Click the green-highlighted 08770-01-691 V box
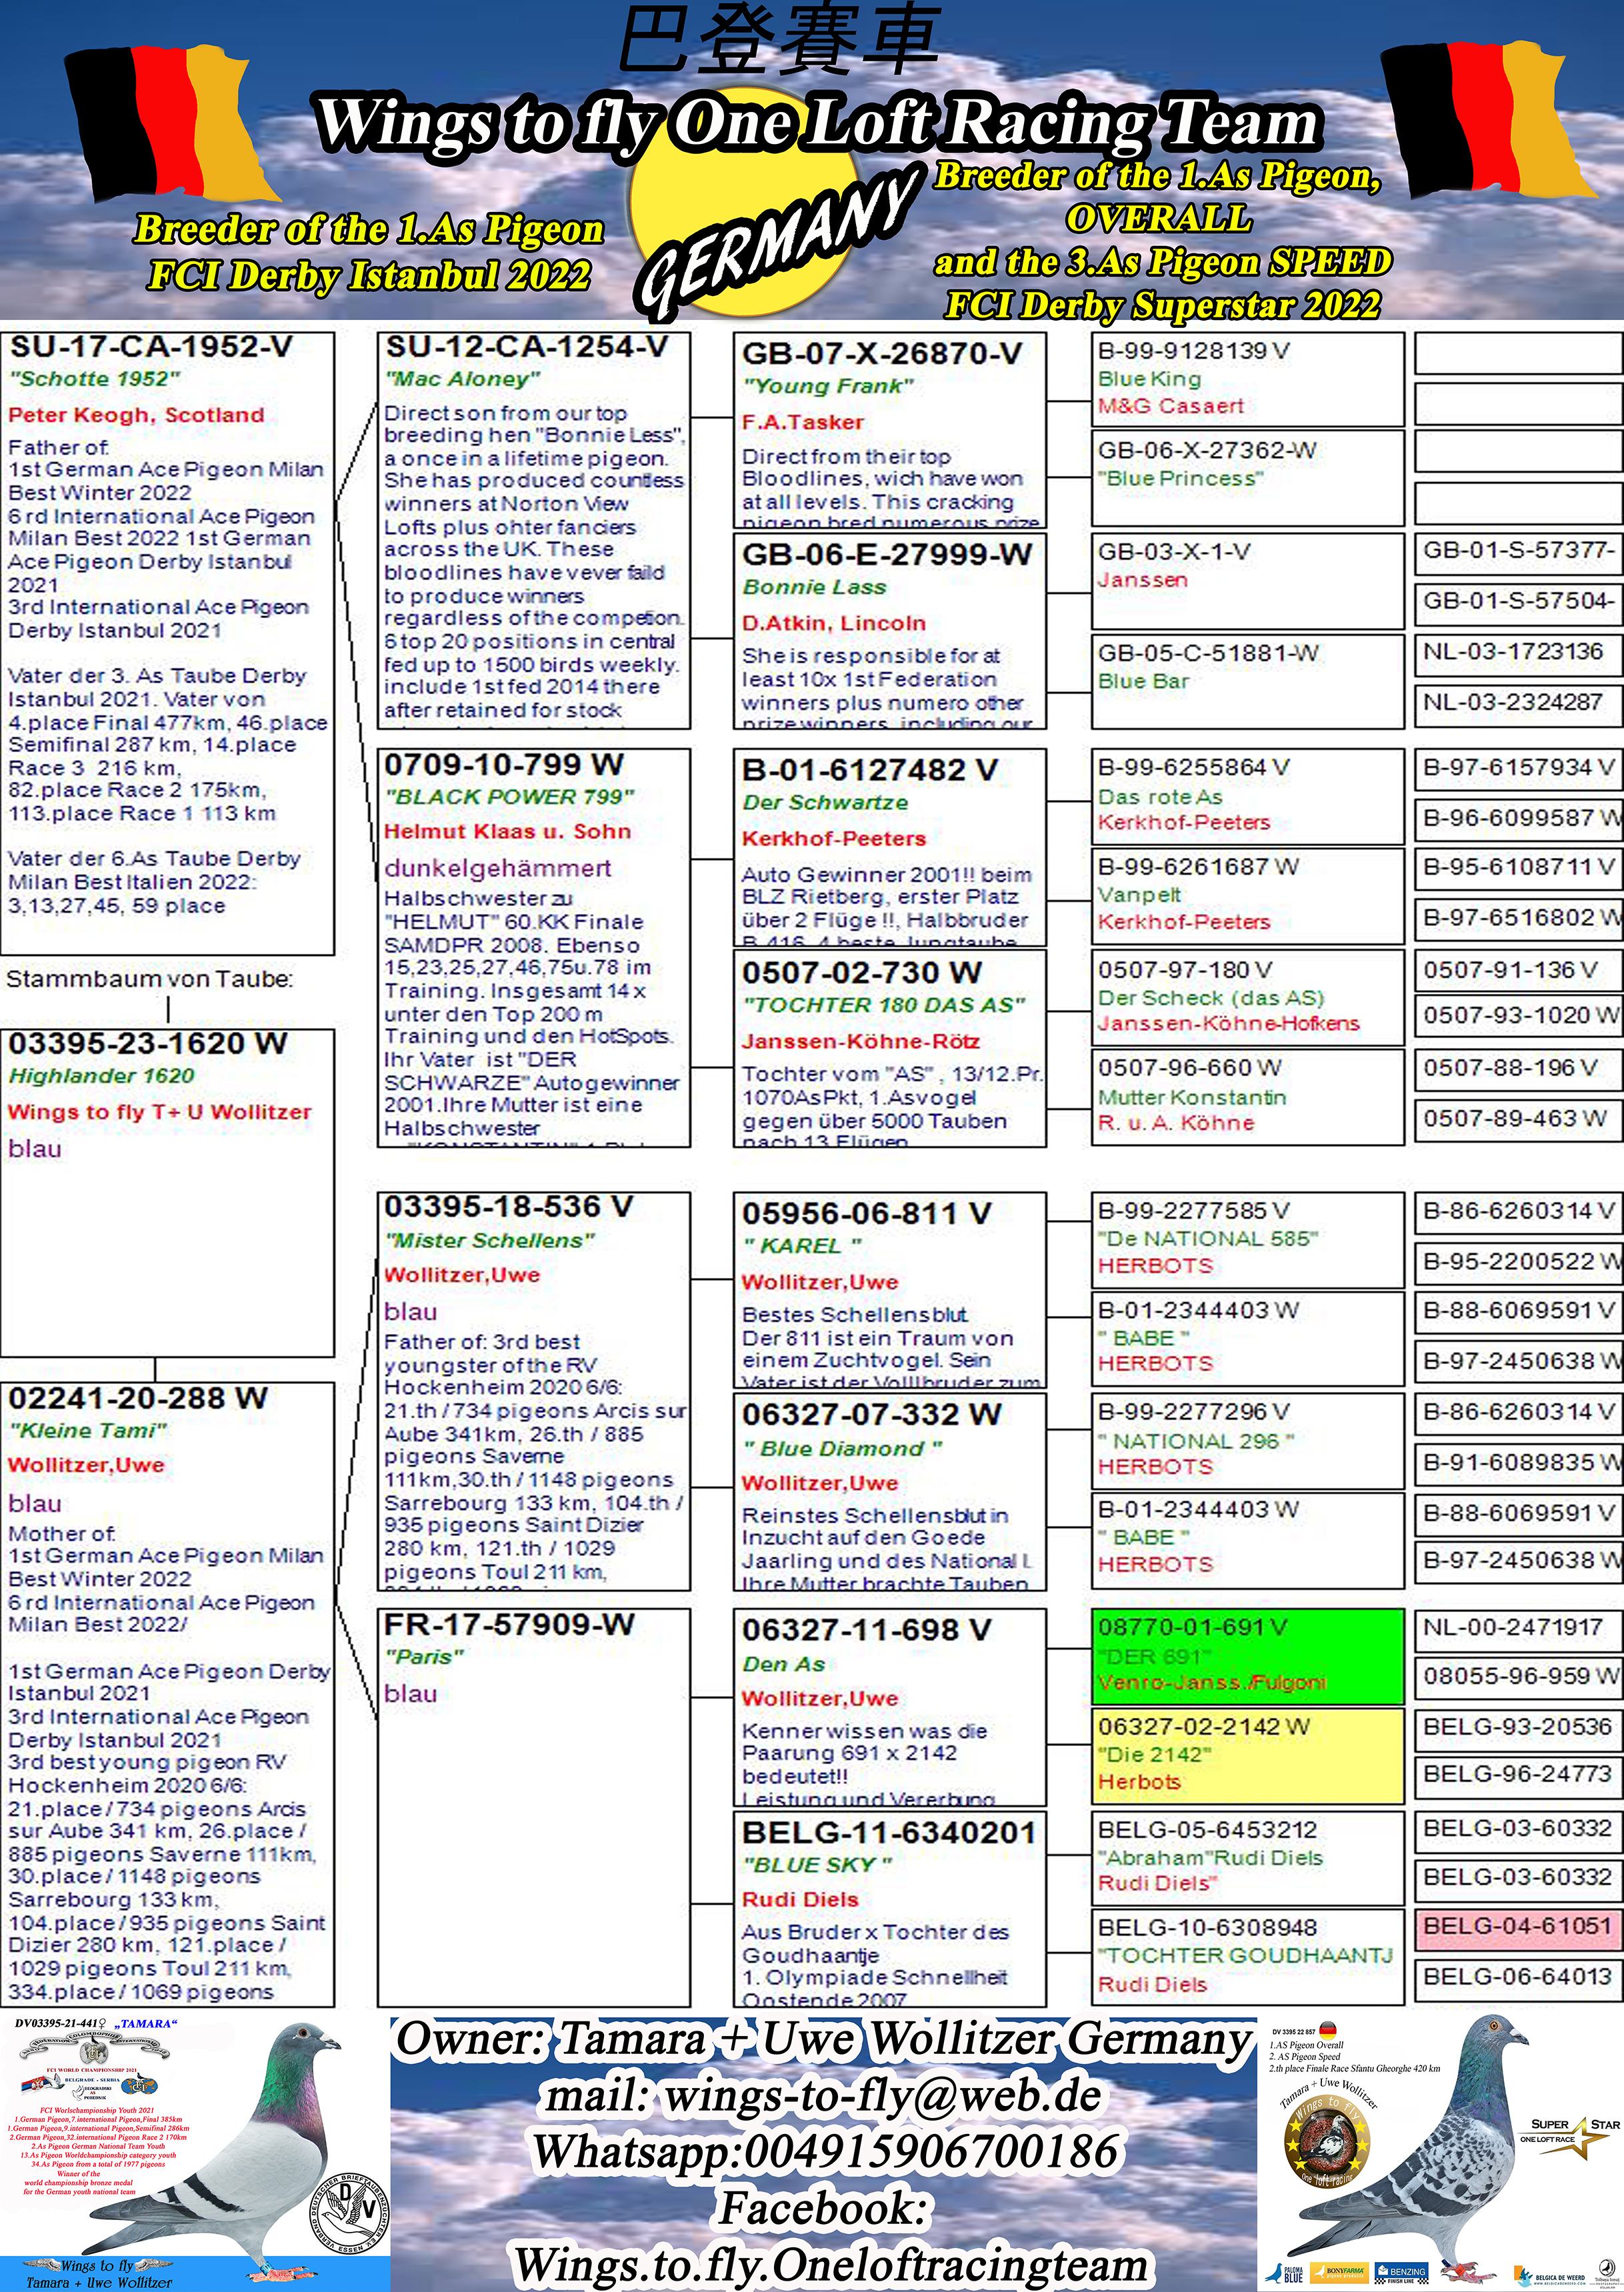 point(1247,1656)
